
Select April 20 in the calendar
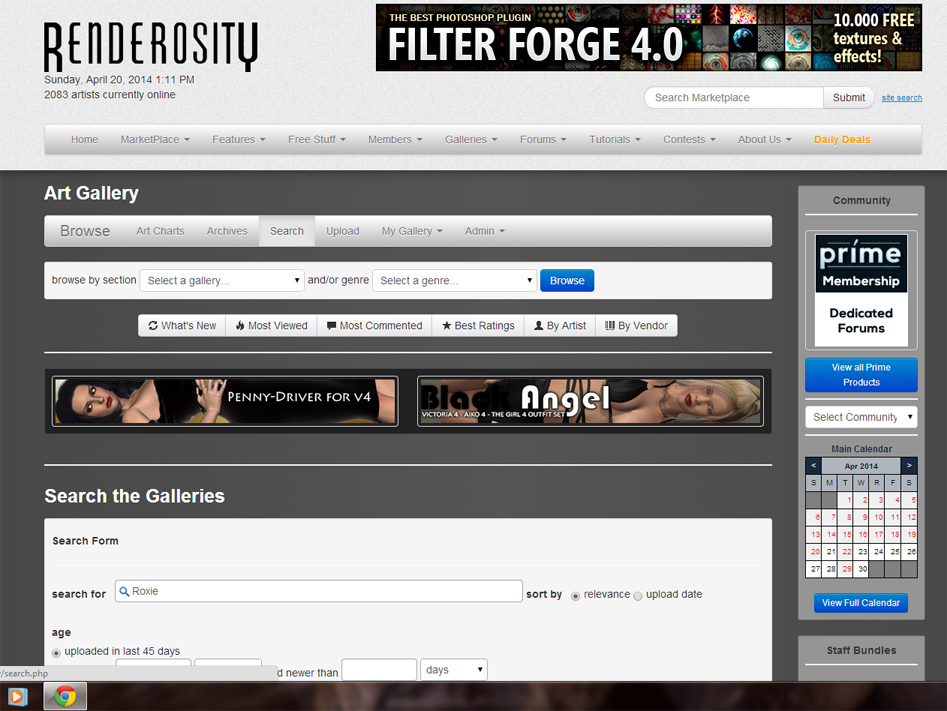click(x=814, y=552)
